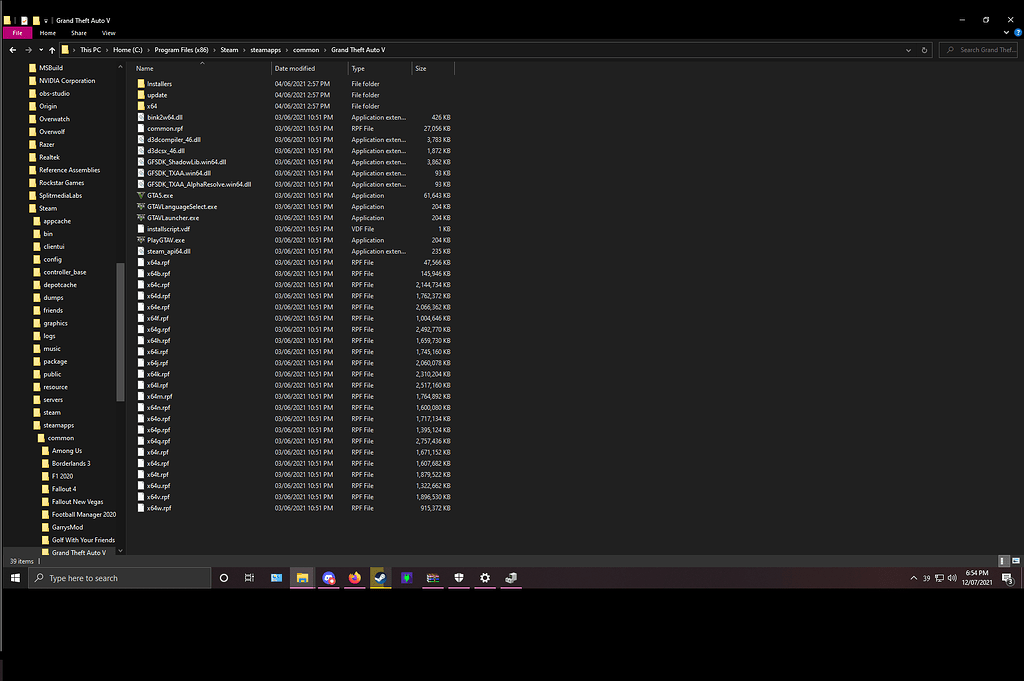Select GarrysMod in the navigation tree
The image size is (1024, 681).
(x=67, y=527)
